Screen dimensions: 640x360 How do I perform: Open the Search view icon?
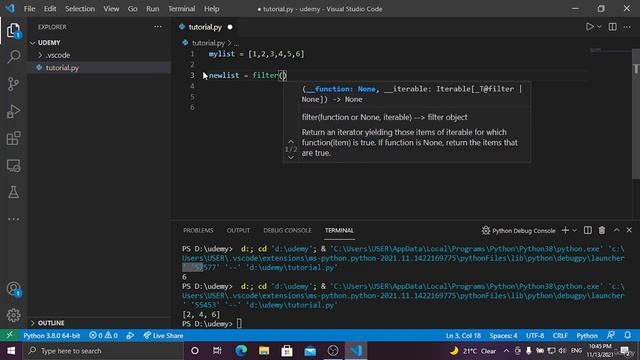click(x=13, y=56)
